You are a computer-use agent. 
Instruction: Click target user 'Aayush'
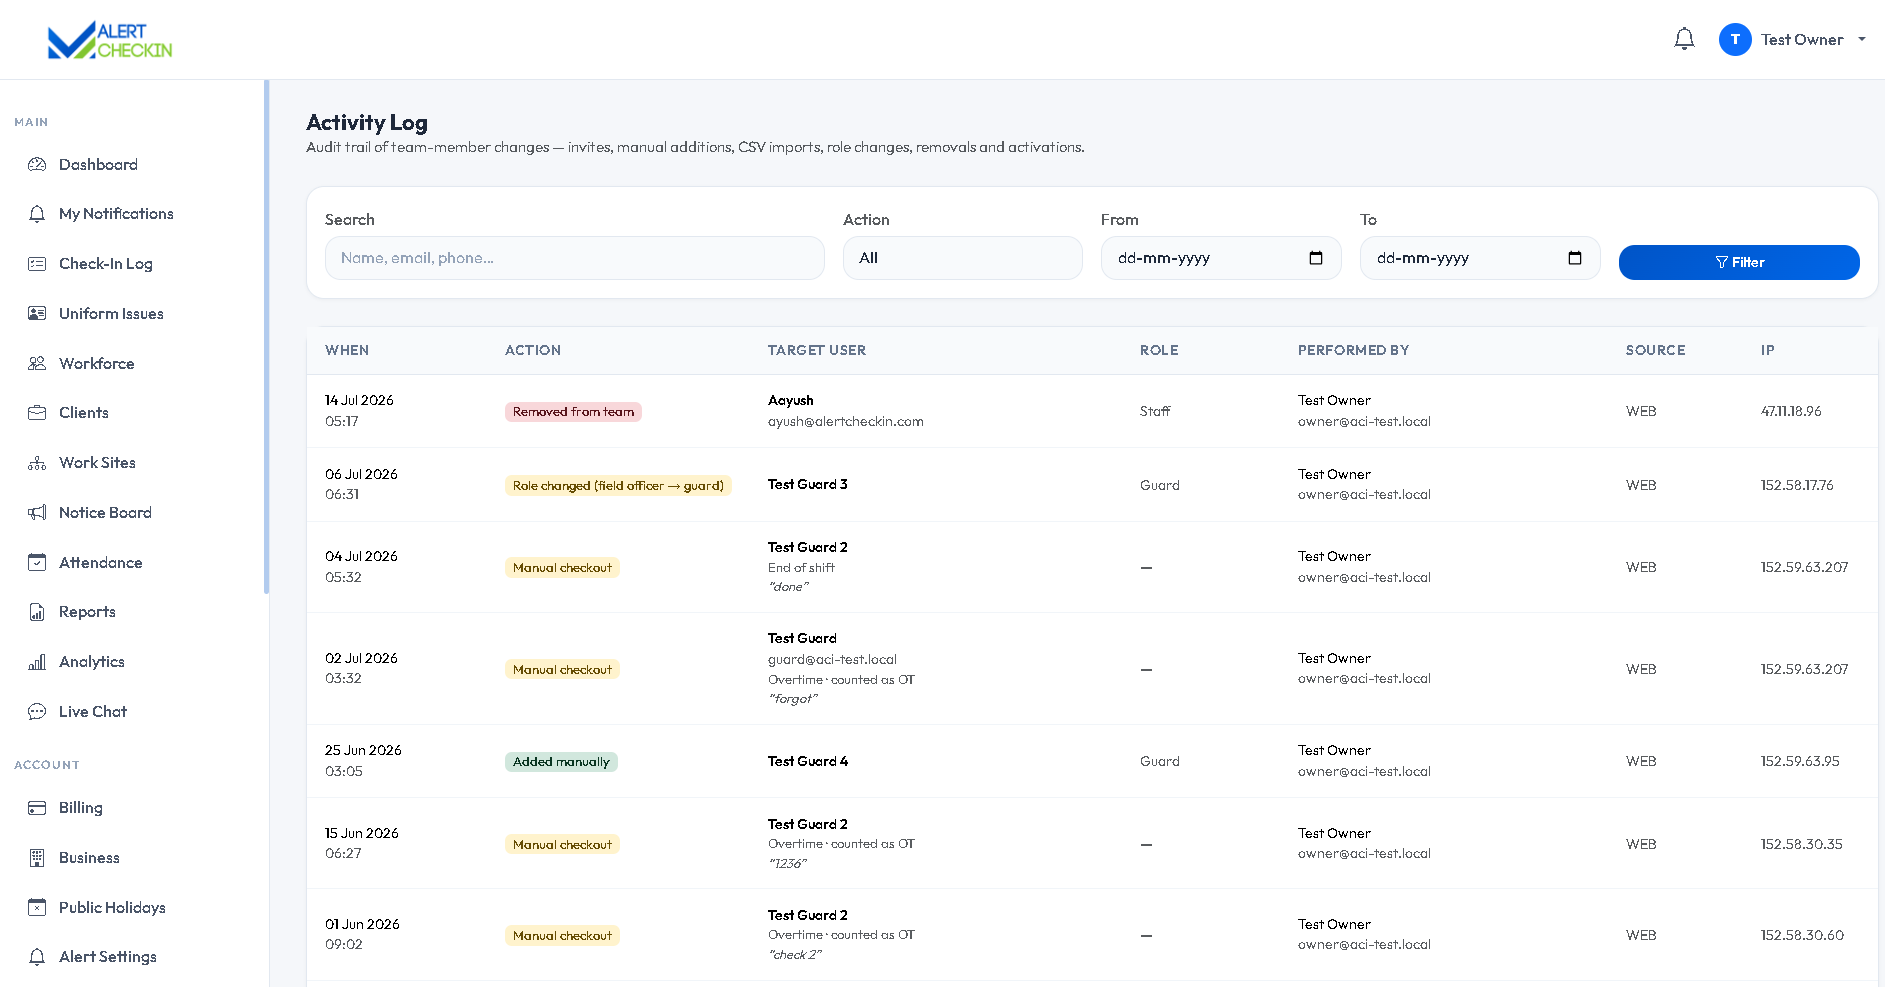790,400
